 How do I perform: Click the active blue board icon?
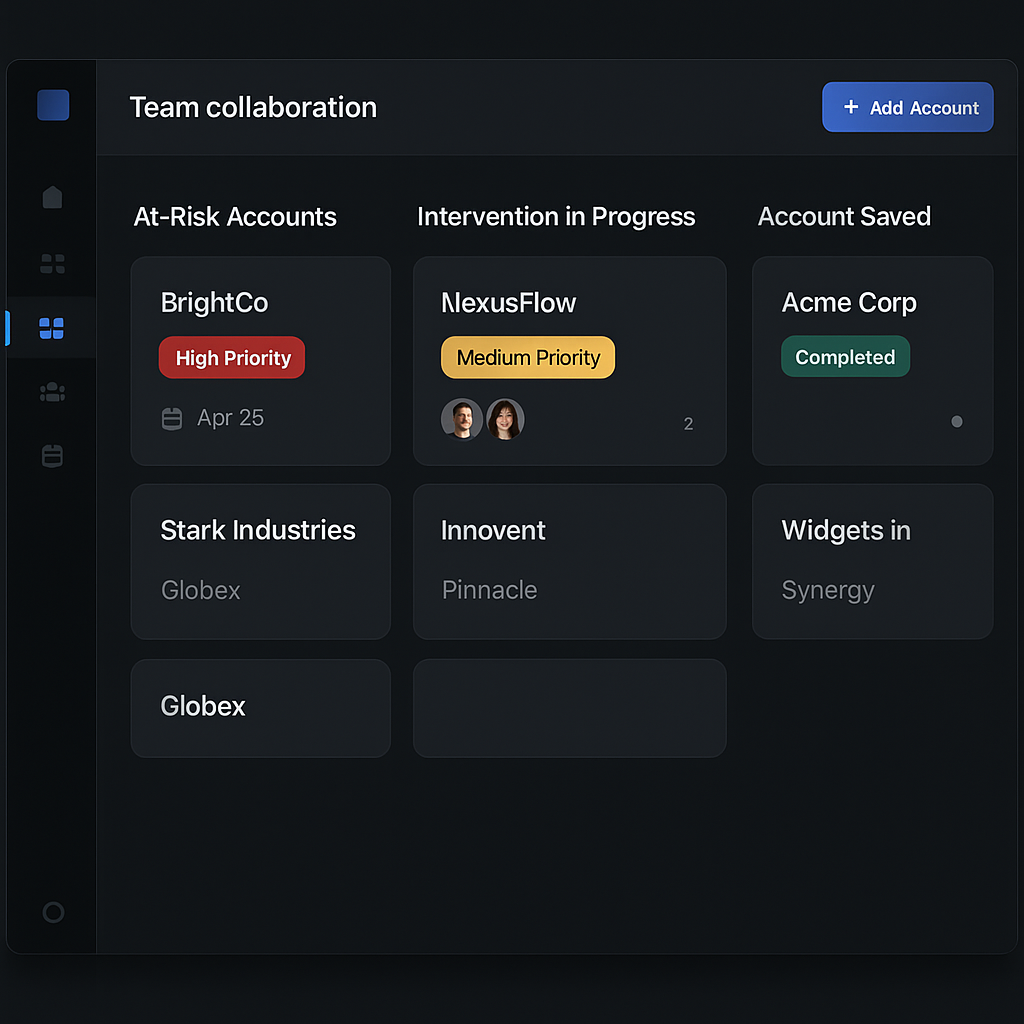[52, 328]
